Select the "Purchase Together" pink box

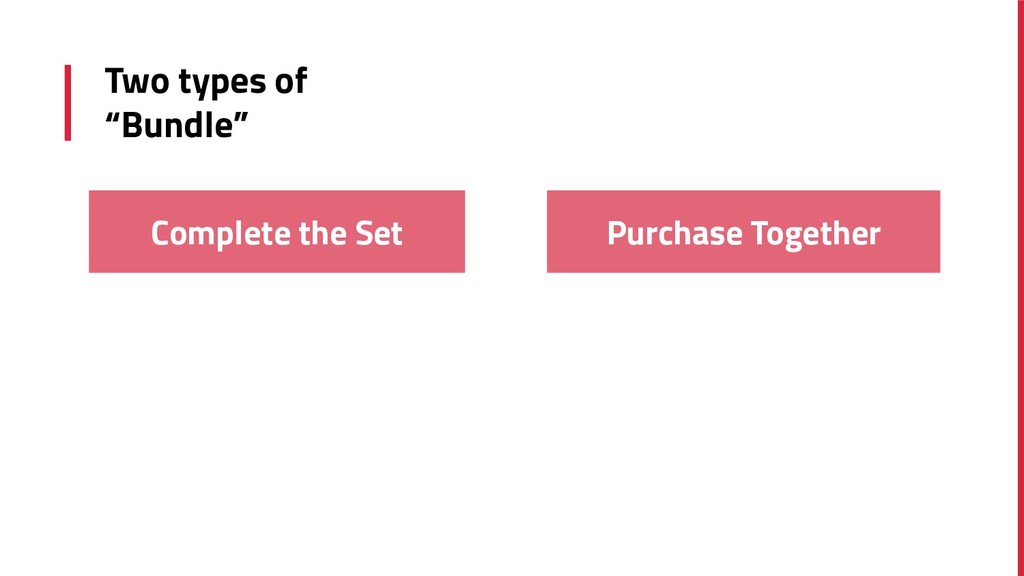point(743,232)
